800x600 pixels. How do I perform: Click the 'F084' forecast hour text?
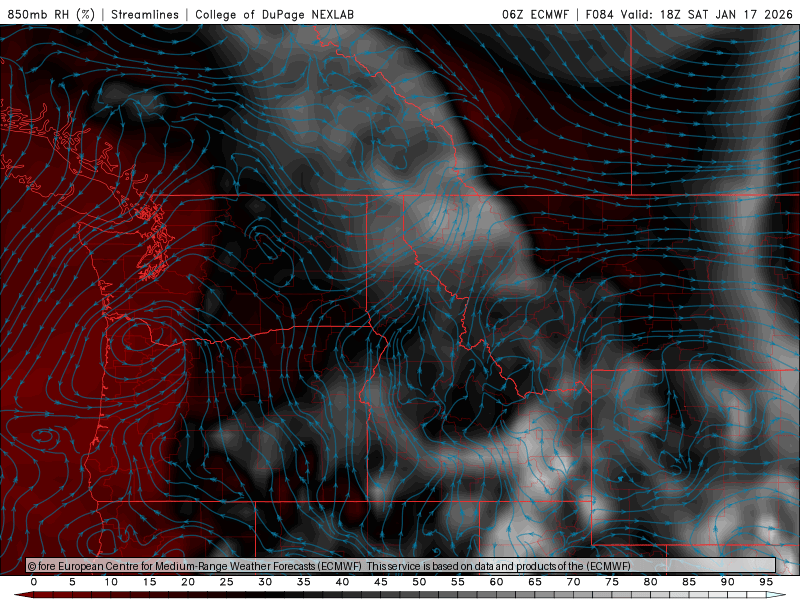coord(599,14)
